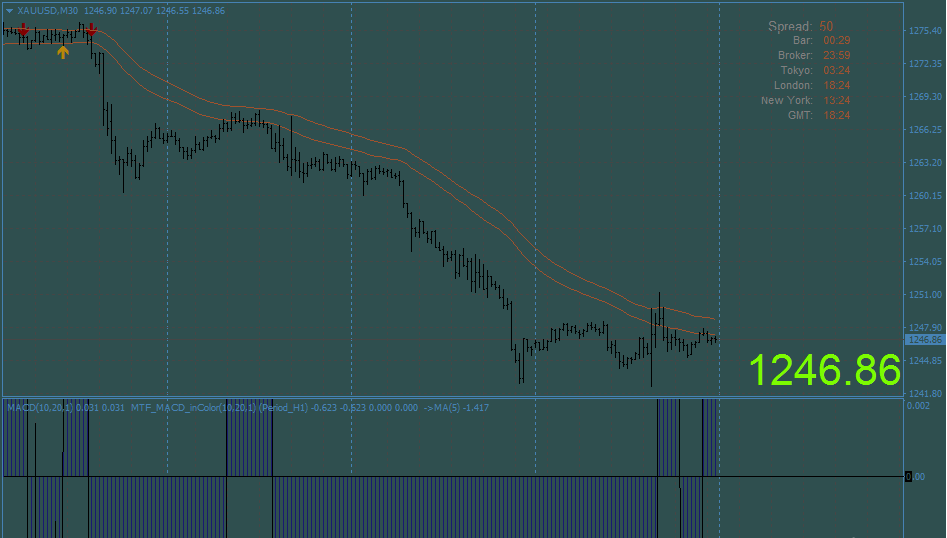The width and height of the screenshot is (947, 538).
Task: Click the GMT time 18:24 label
Action: (836, 115)
